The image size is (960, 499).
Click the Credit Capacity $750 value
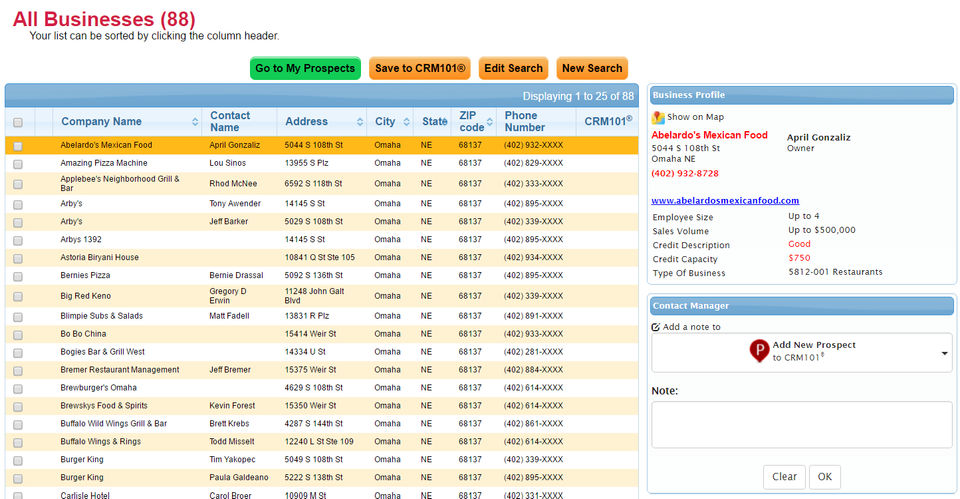799,258
